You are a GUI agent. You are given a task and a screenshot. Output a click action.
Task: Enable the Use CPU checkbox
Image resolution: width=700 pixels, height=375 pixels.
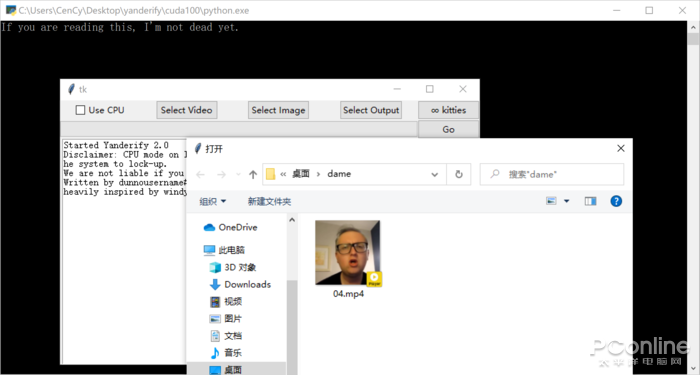coord(80,110)
